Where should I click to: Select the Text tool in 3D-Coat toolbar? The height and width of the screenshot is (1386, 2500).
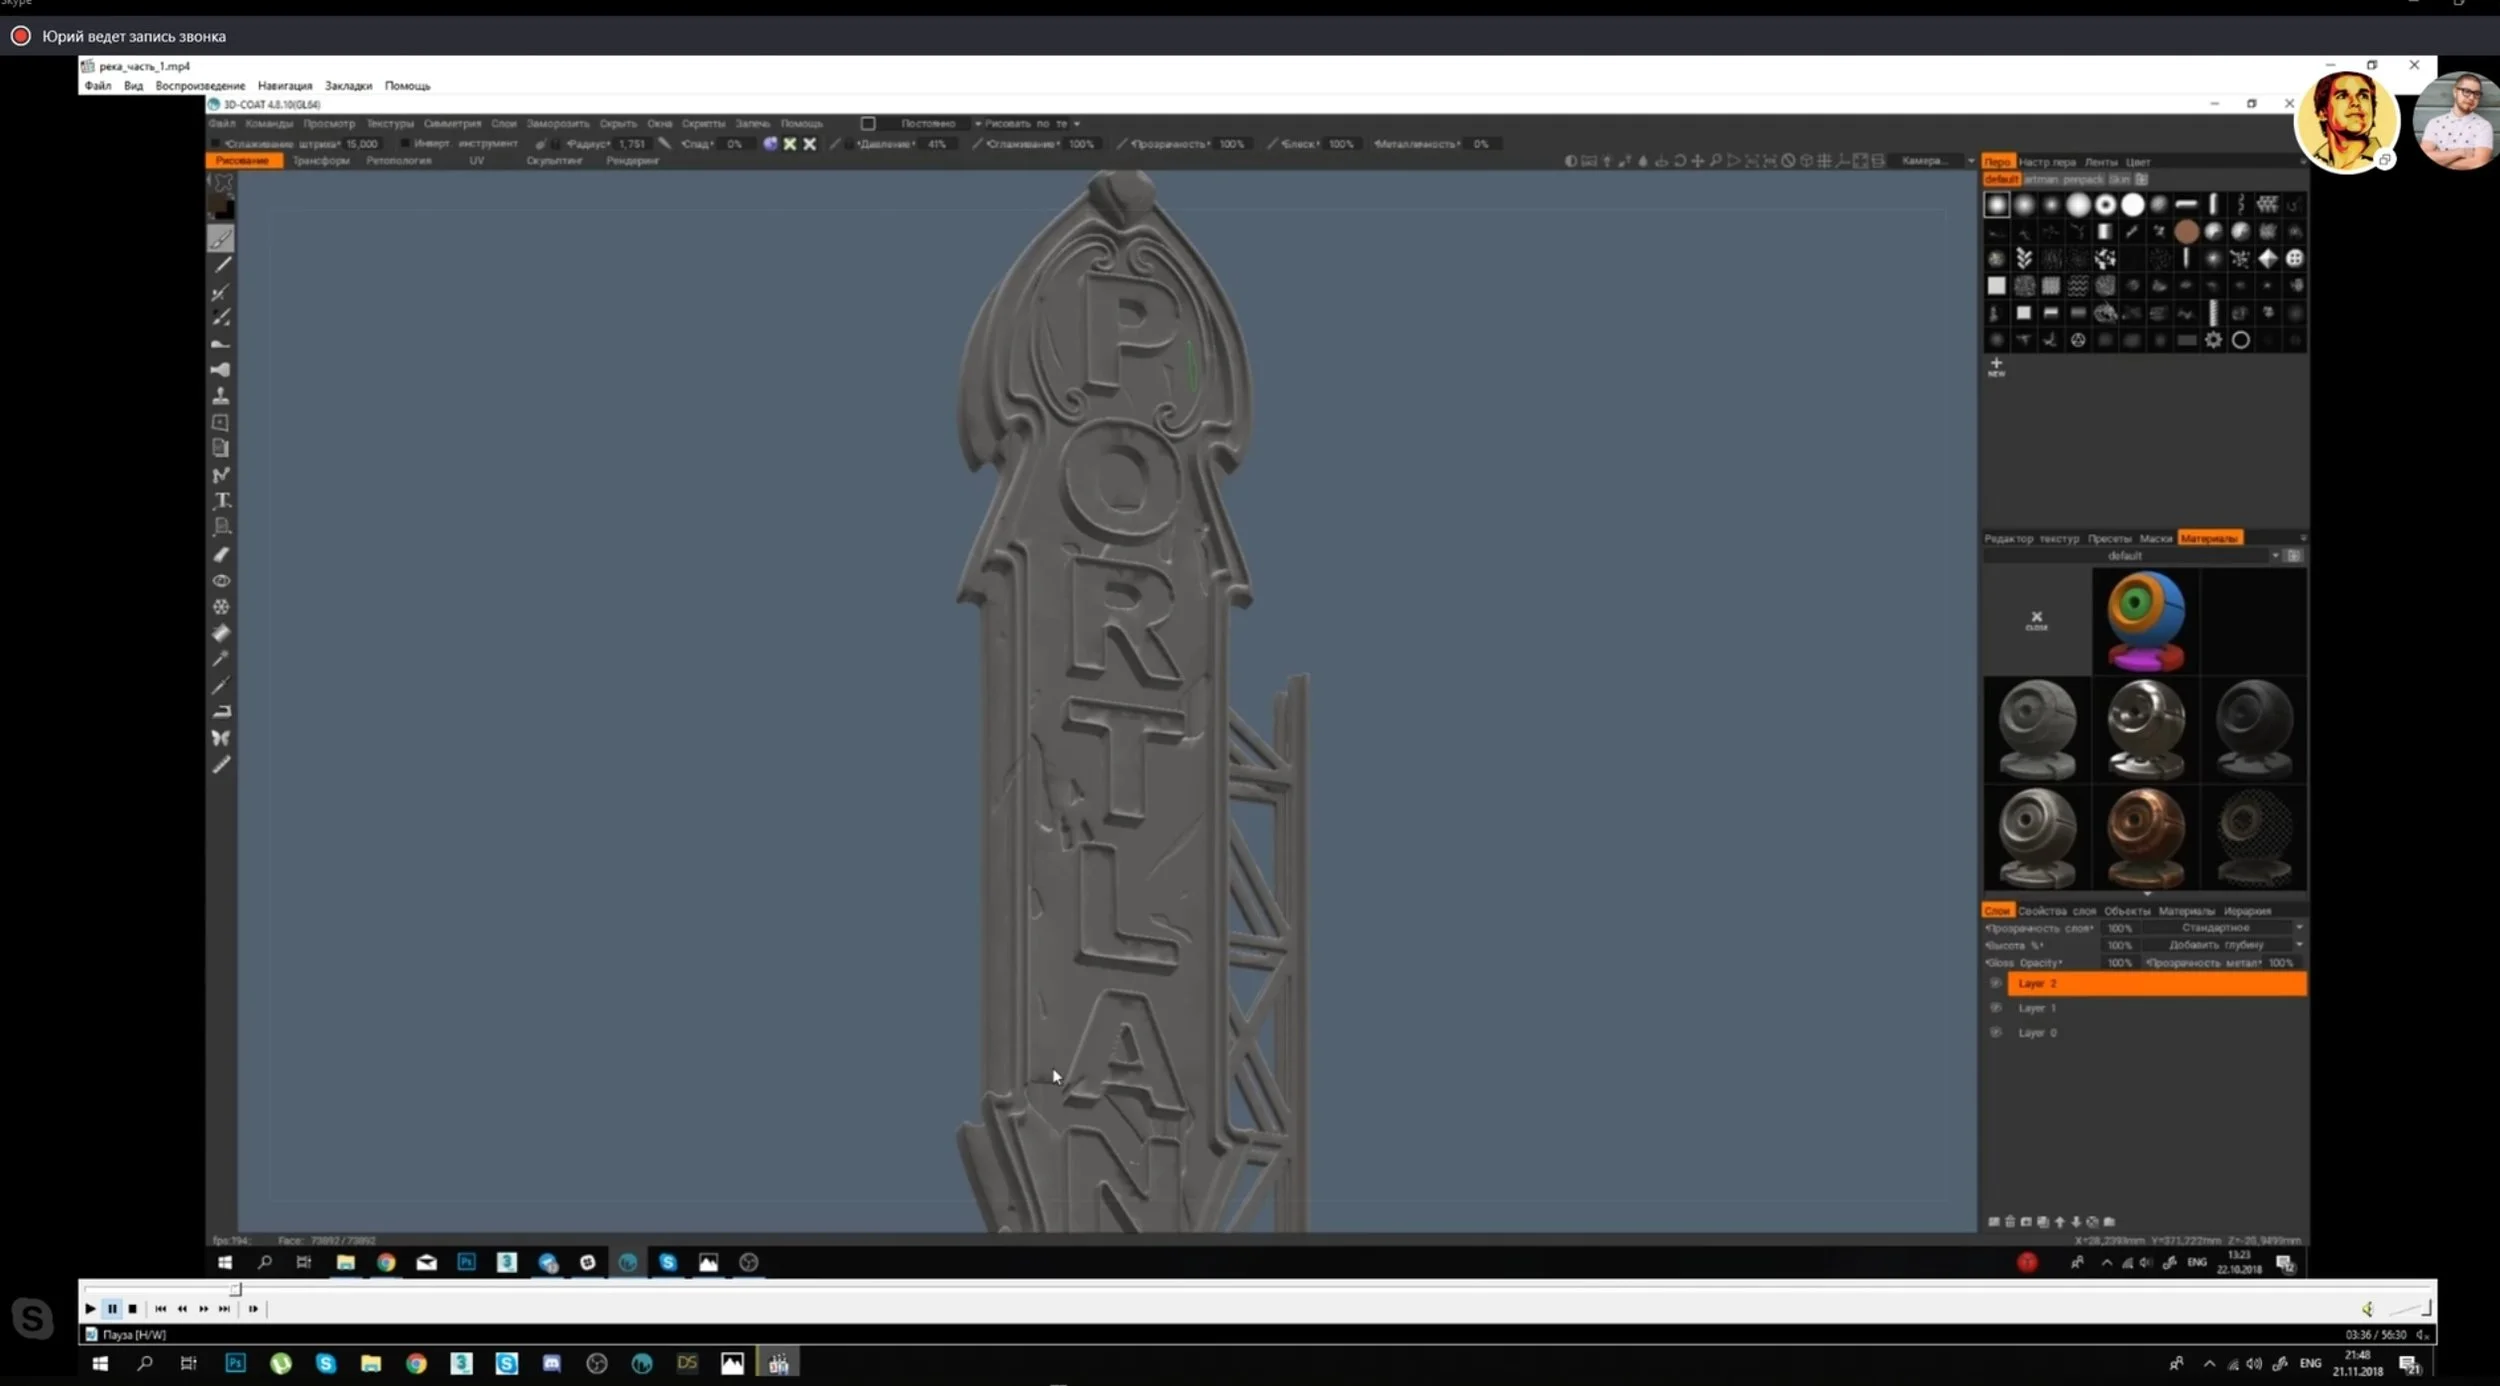pos(222,500)
